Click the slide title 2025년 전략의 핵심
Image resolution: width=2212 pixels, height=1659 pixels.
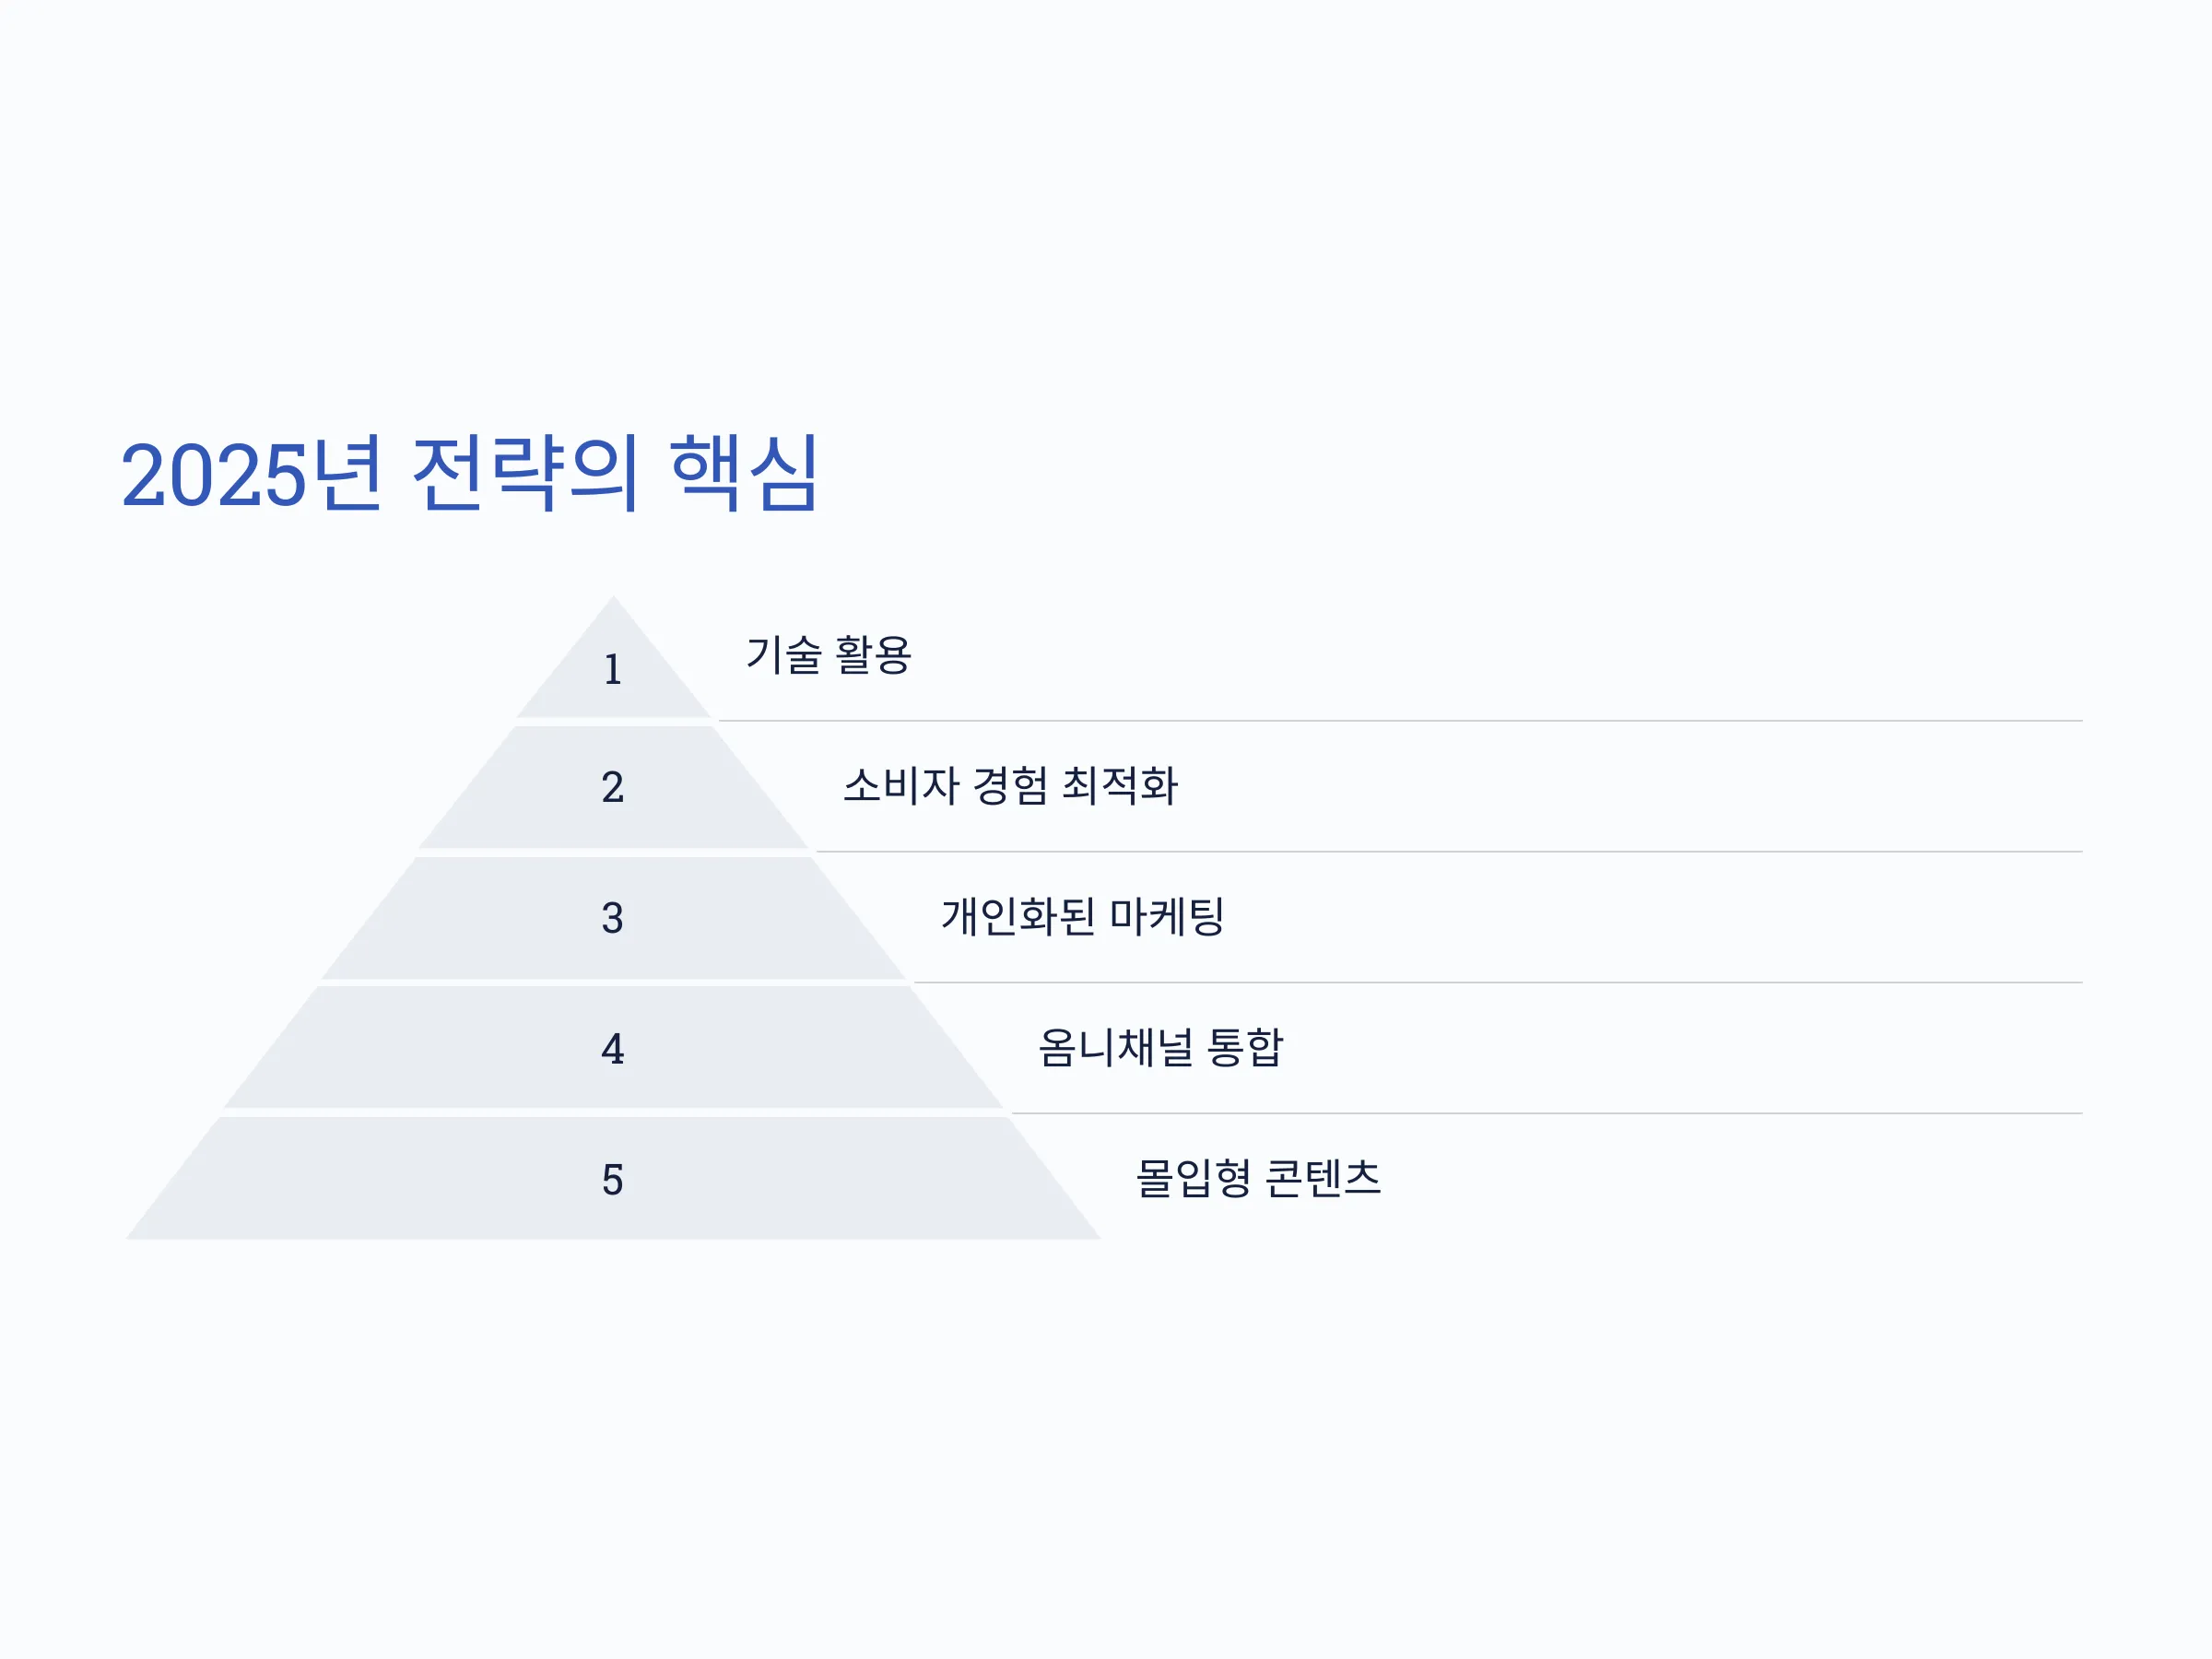click(x=470, y=474)
